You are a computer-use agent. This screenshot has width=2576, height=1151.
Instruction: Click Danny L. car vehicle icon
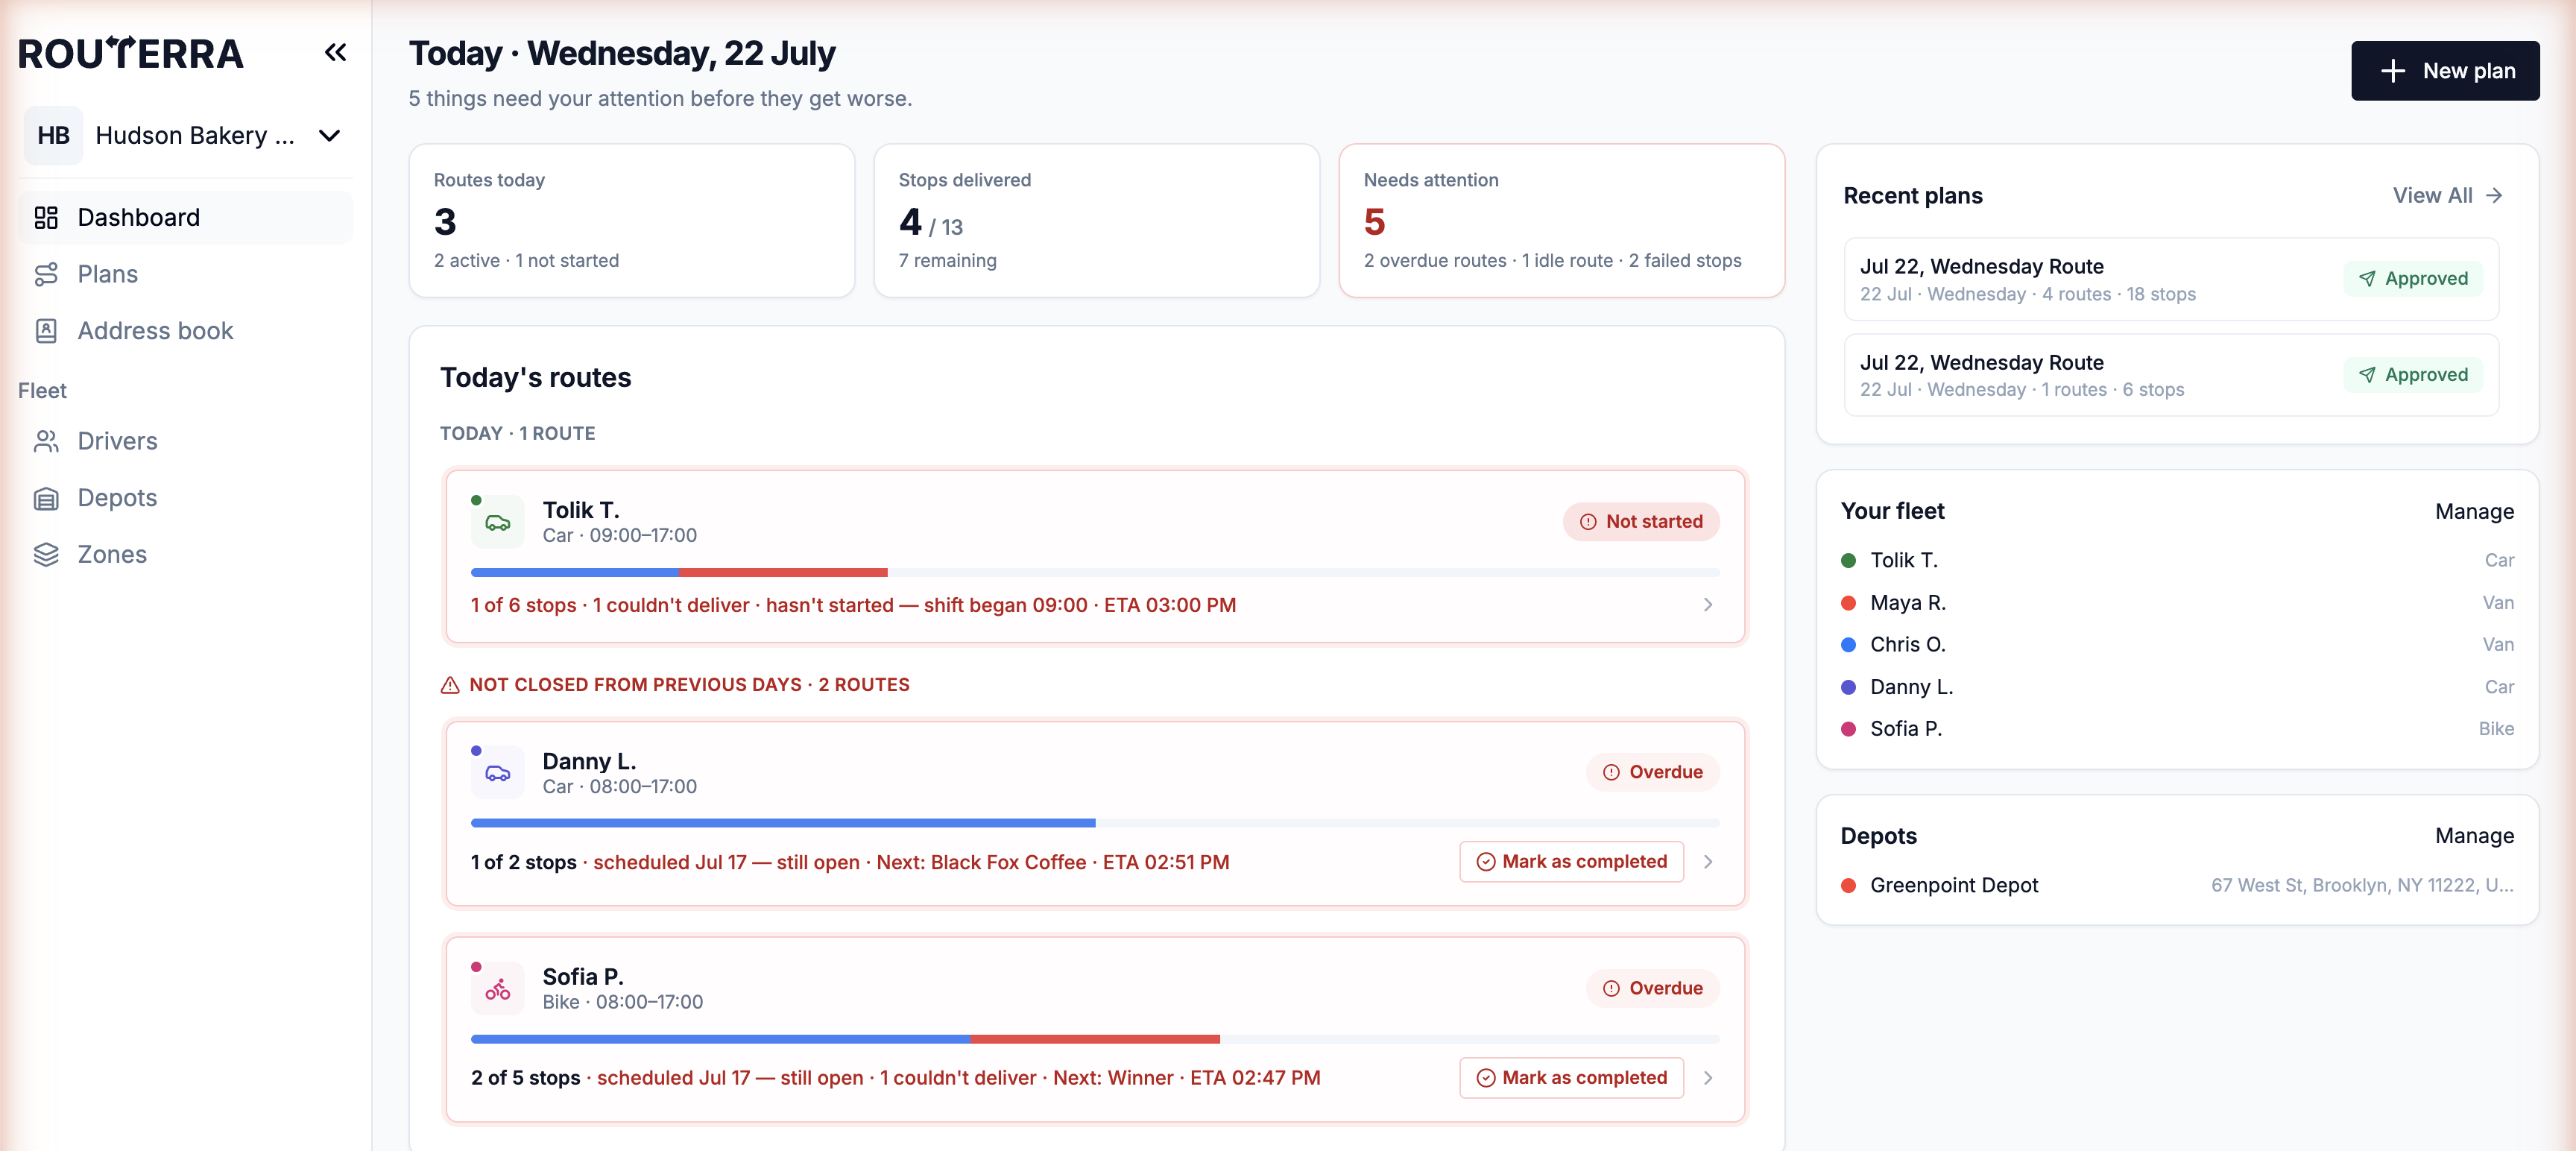497,772
